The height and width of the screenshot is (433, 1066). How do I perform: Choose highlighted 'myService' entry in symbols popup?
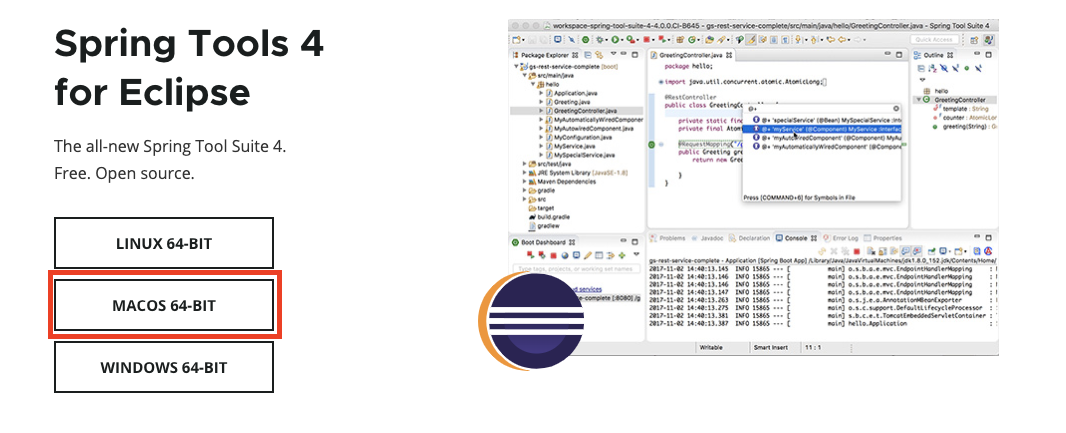point(823,129)
